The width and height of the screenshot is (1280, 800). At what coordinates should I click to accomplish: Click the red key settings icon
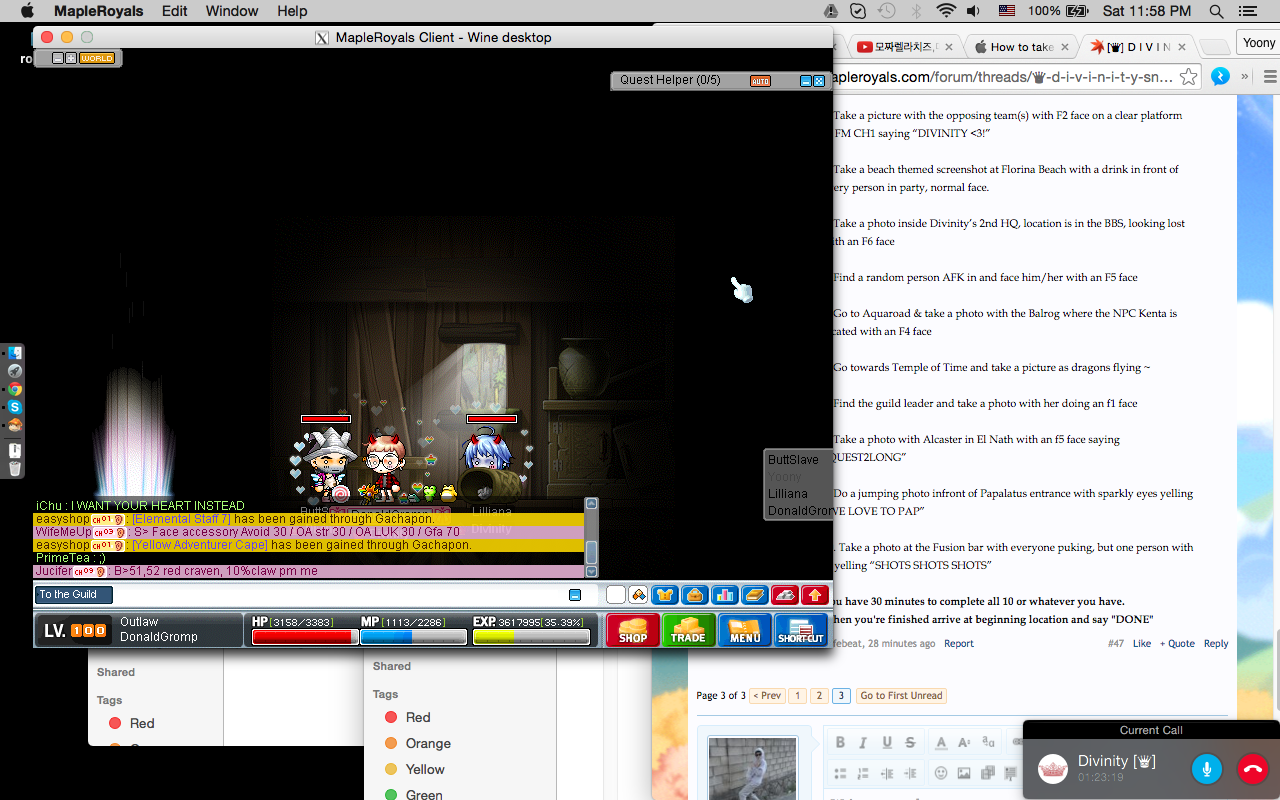[785, 595]
